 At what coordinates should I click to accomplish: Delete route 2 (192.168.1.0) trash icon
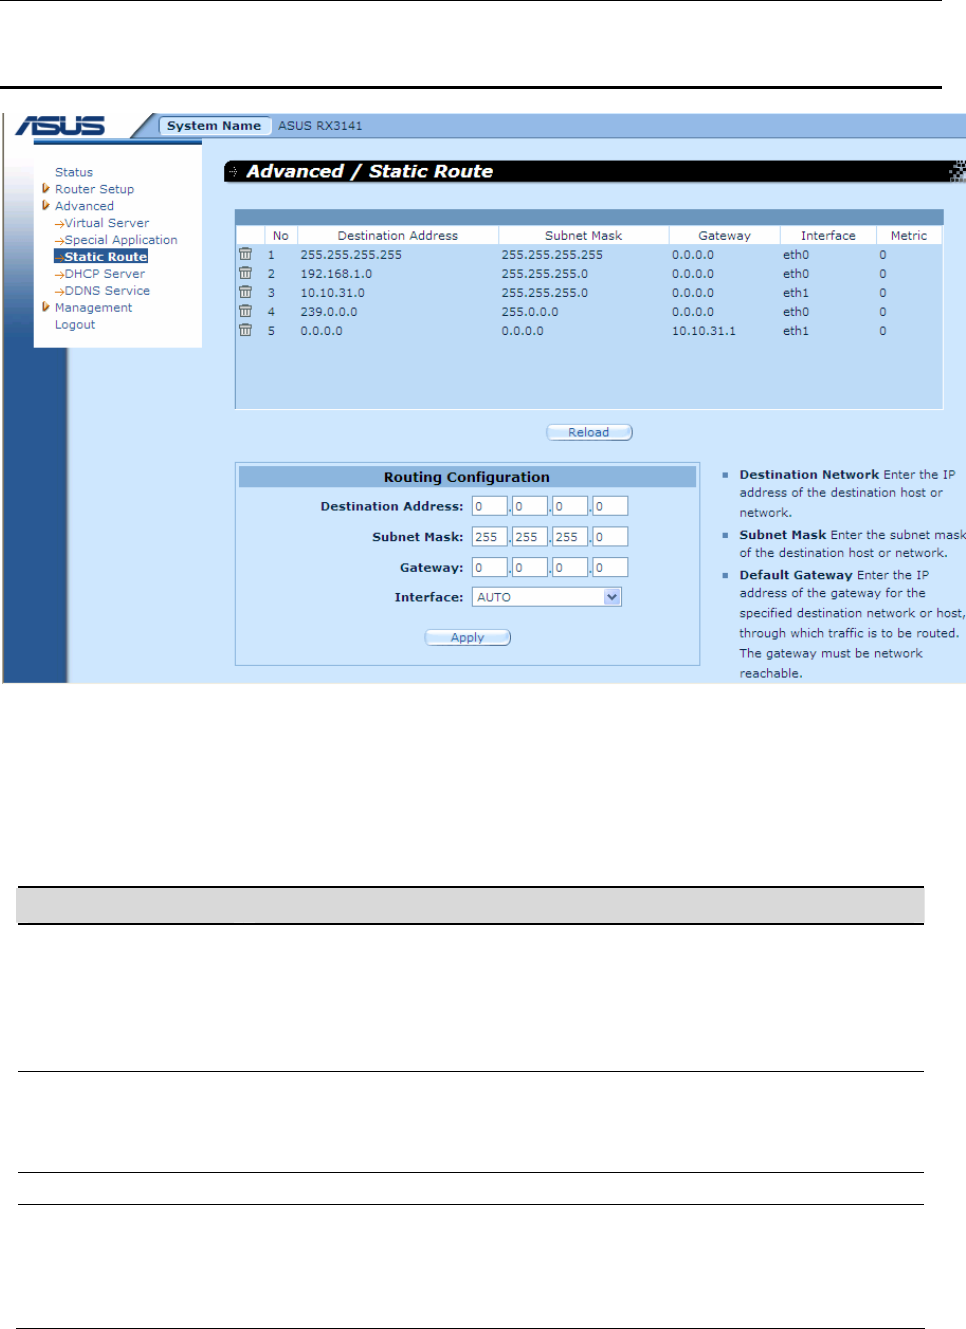[x=245, y=273]
